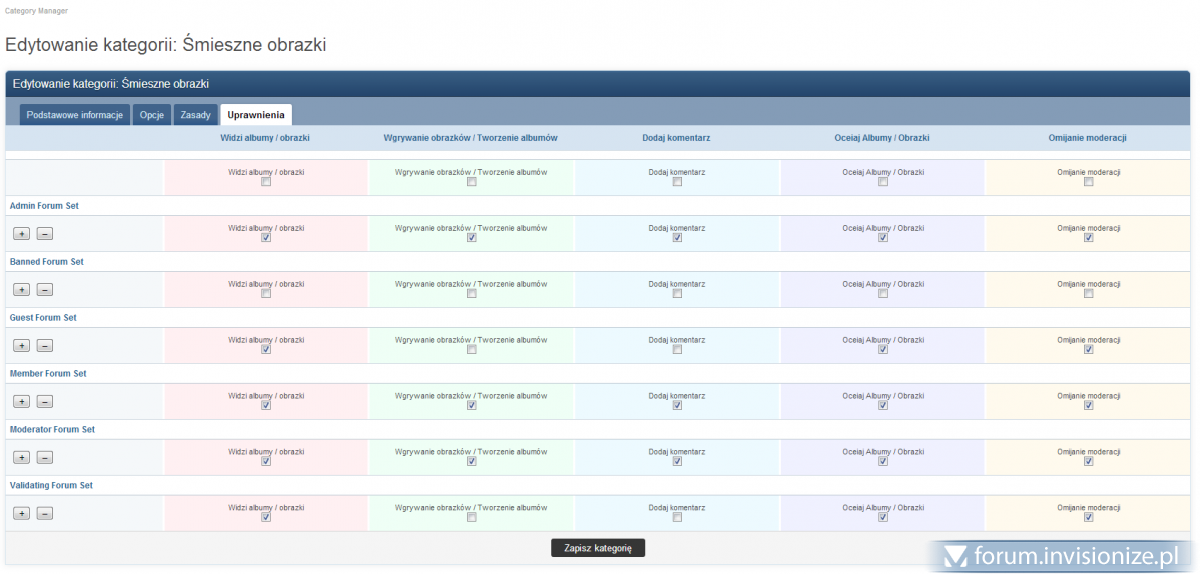Viewport: 1200px width, 574px height.
Task: Click the plus icon for Admin Forum Set
Action: coord(21,234)
